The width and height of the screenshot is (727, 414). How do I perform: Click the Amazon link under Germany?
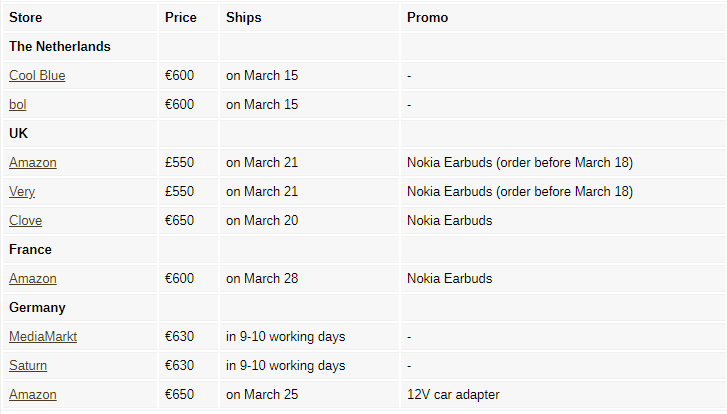[33, 394]
